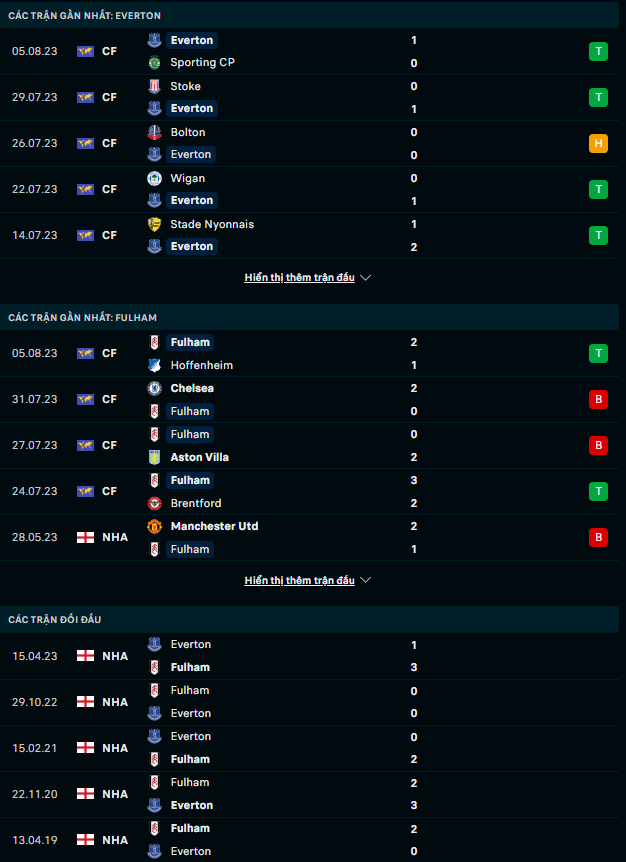Click the green T badge for Everton vs Sporting CP
Image resolution: width=626 pixels, height=862 pixels.
(598, 51)
